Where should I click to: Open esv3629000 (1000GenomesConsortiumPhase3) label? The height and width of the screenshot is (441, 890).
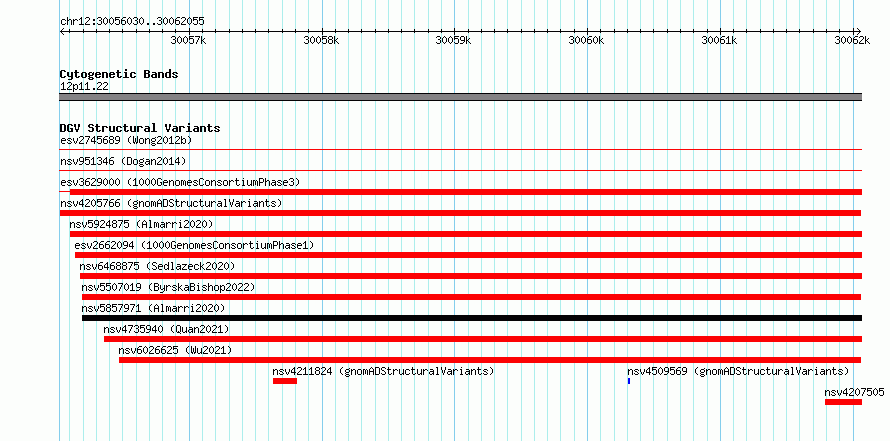(x=180, y=182)
